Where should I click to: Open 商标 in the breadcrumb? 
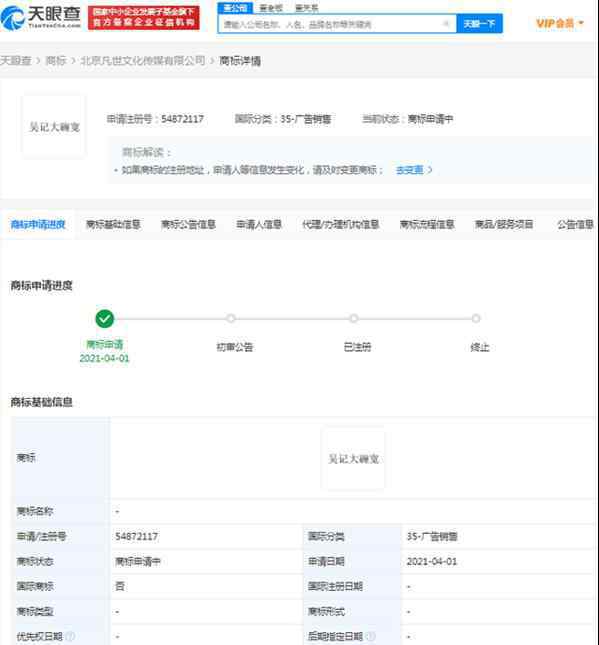click(56, 61)
